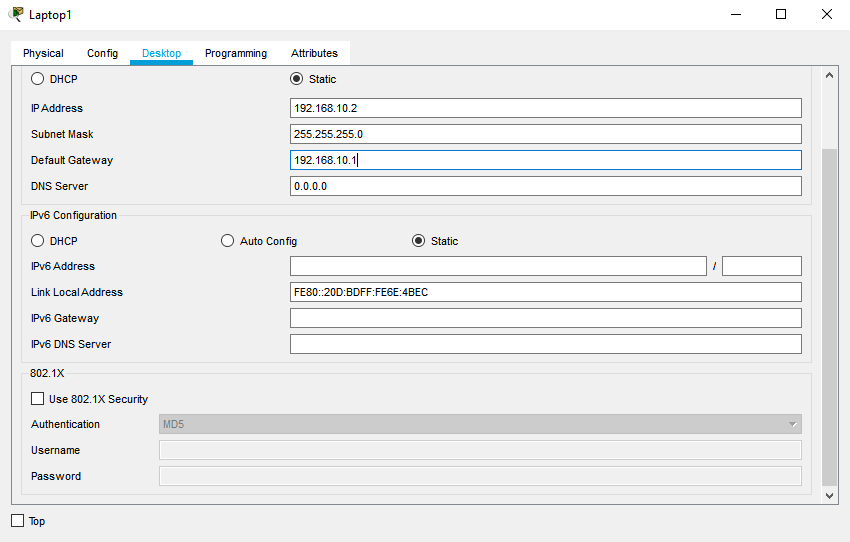The image size is (850, 542).
Task: Enable IPv6 Auto Config option
Action: pyautogui.click(x=228, y=241)
